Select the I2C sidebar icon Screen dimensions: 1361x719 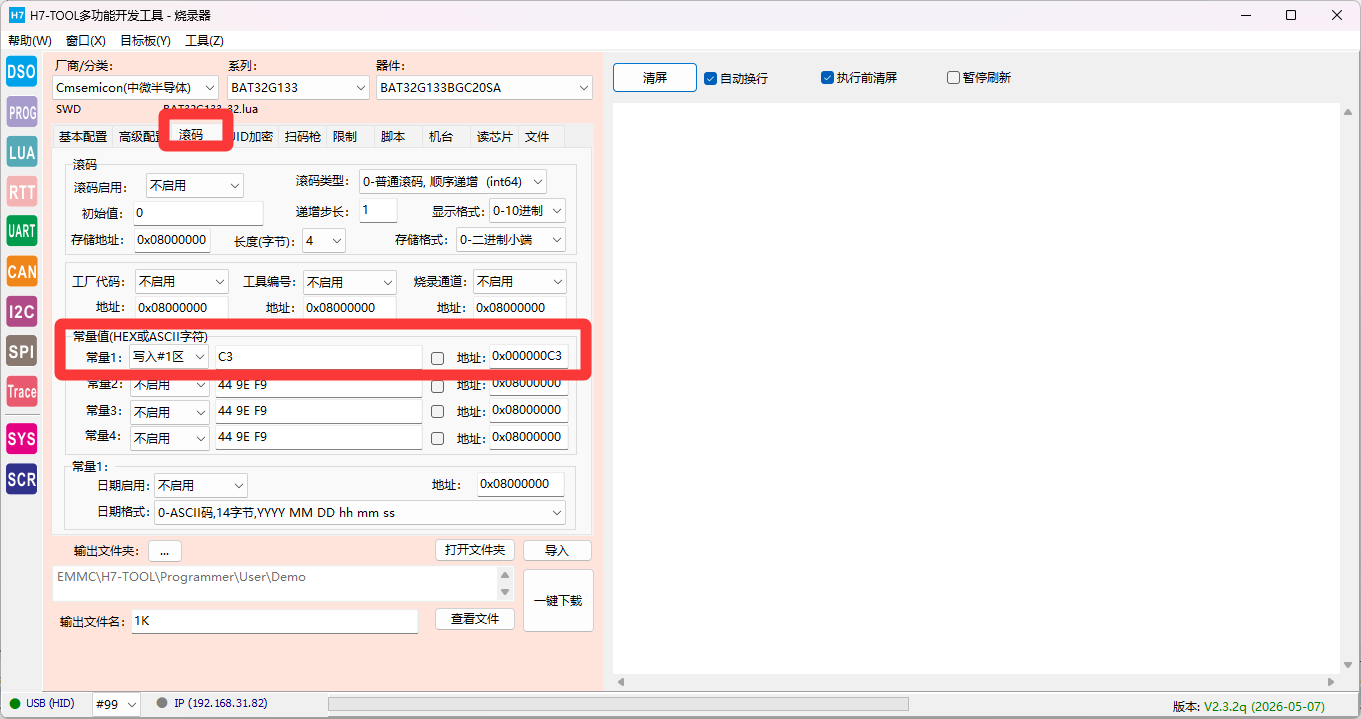point(22,312)
